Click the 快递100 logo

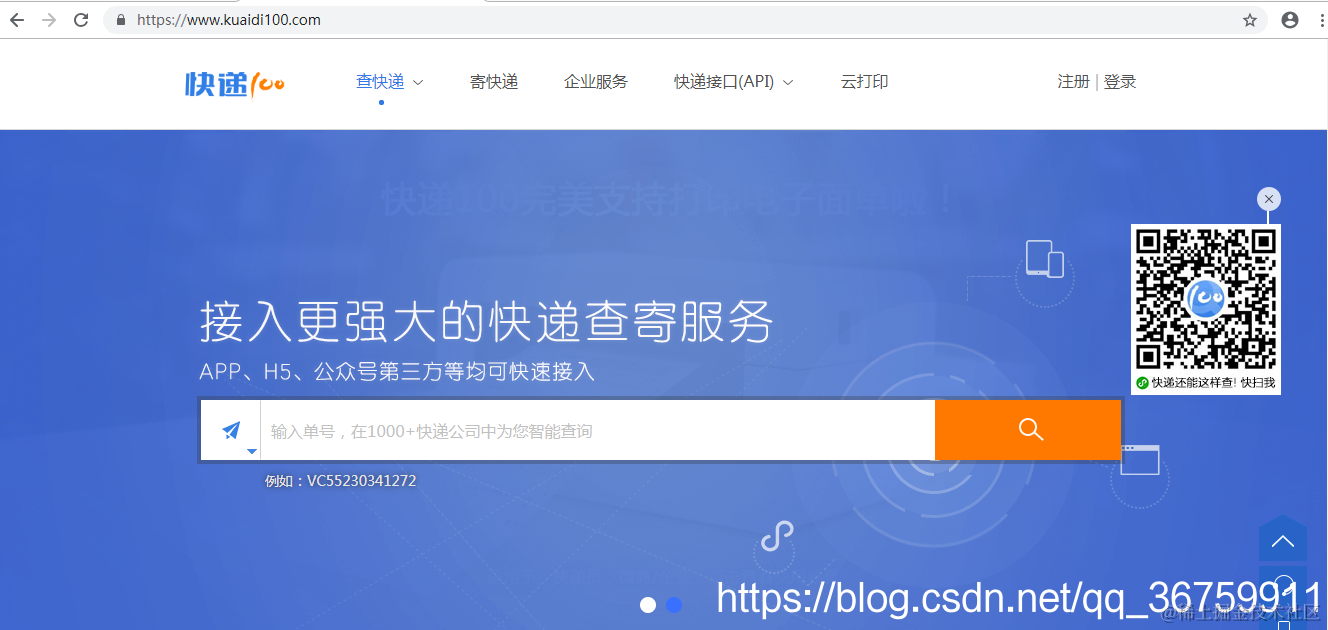(235, 83)
